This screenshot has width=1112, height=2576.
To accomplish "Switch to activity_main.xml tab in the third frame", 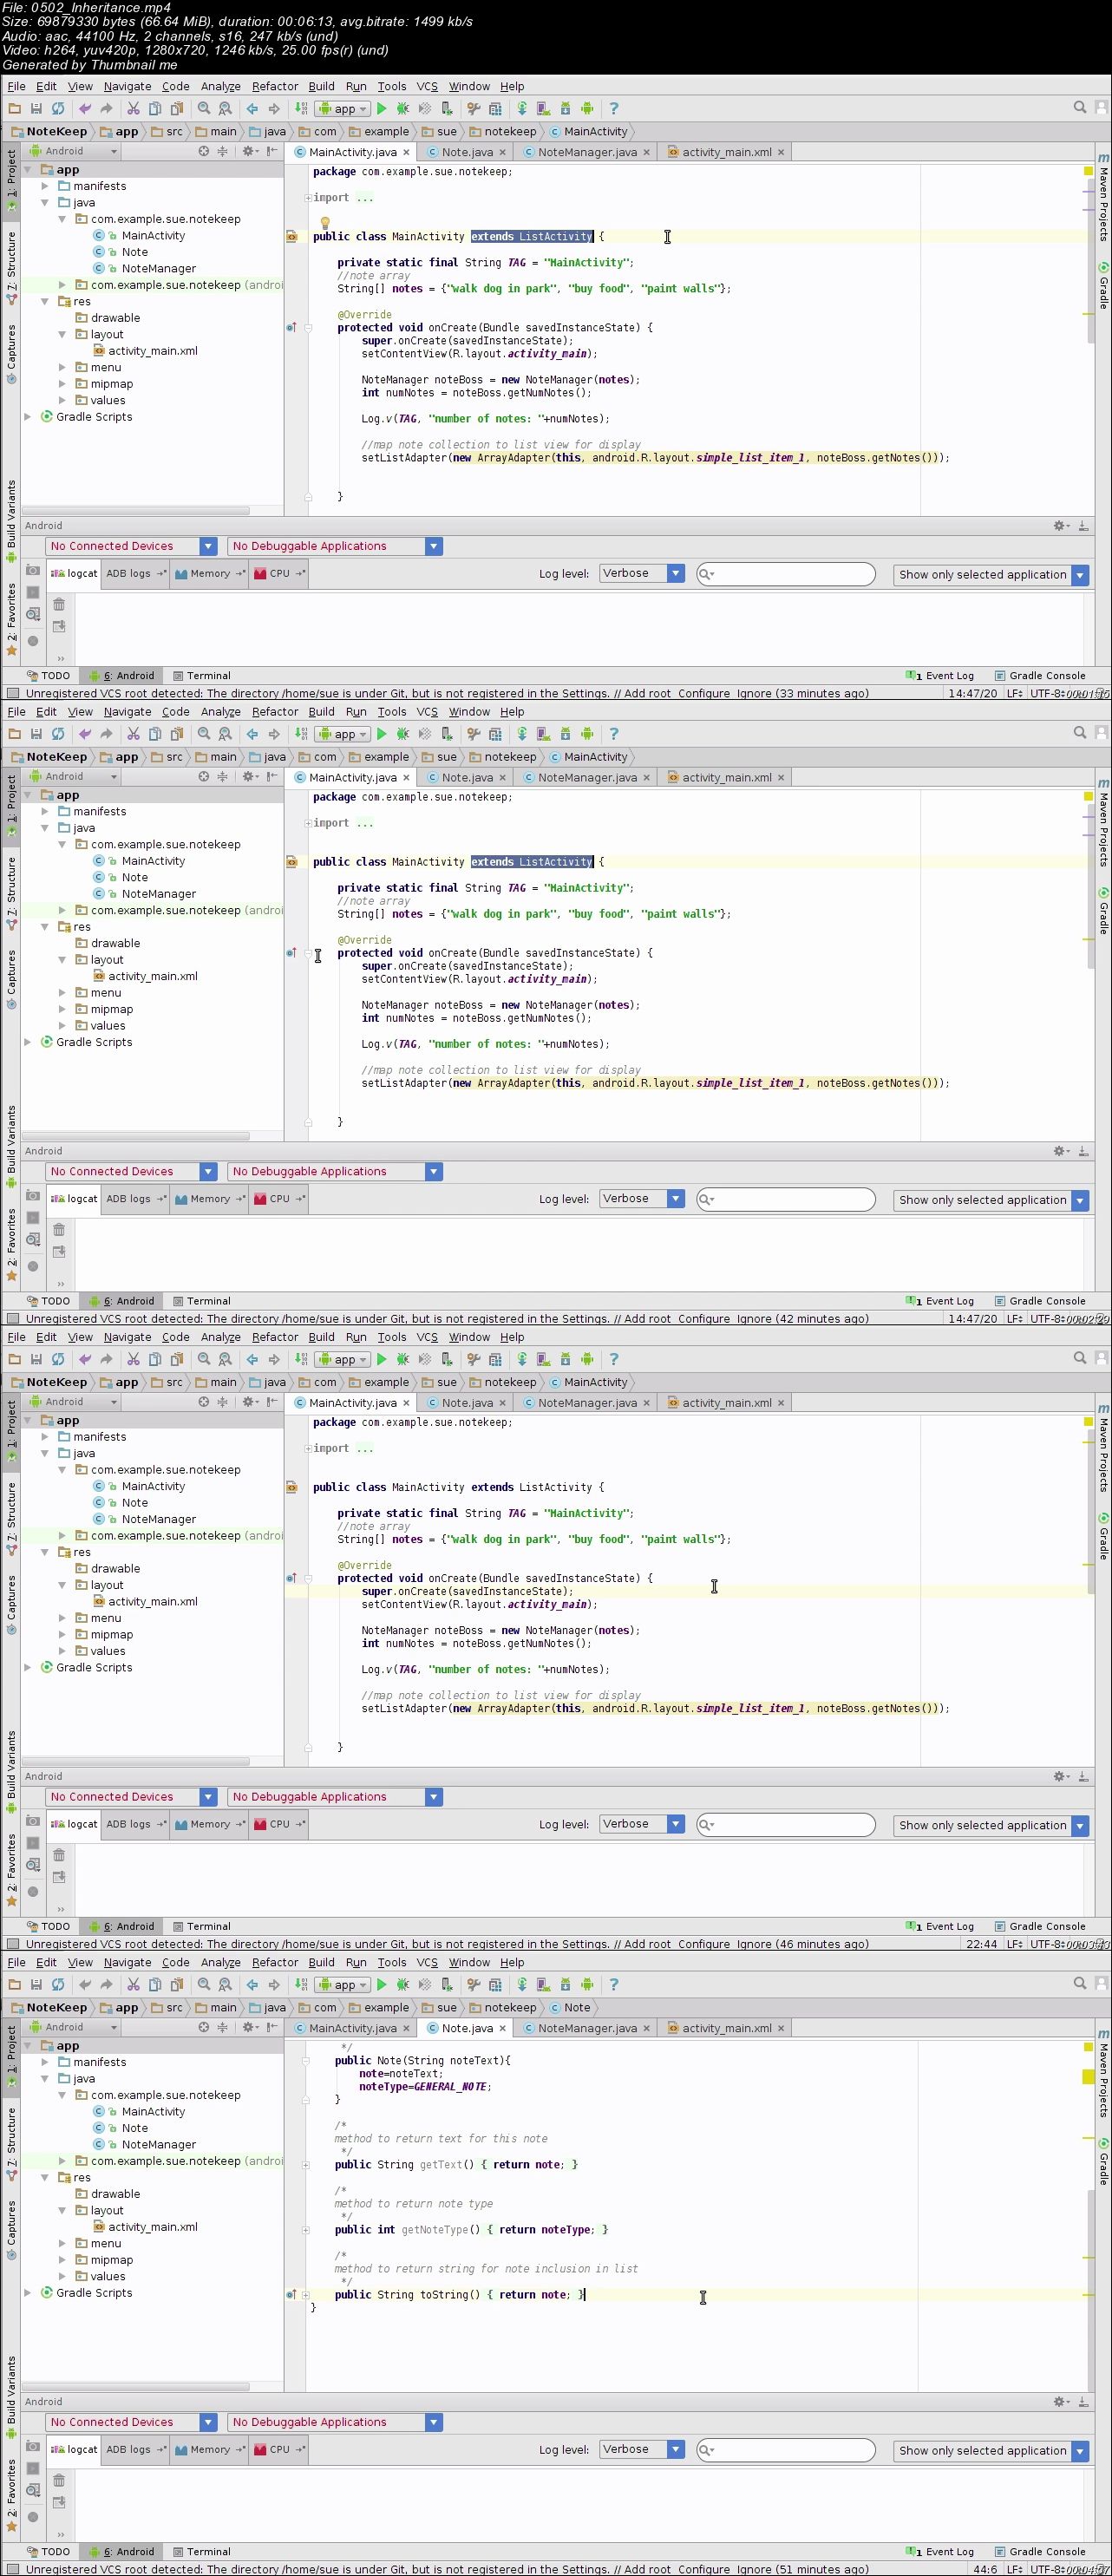I will 727,1402.
